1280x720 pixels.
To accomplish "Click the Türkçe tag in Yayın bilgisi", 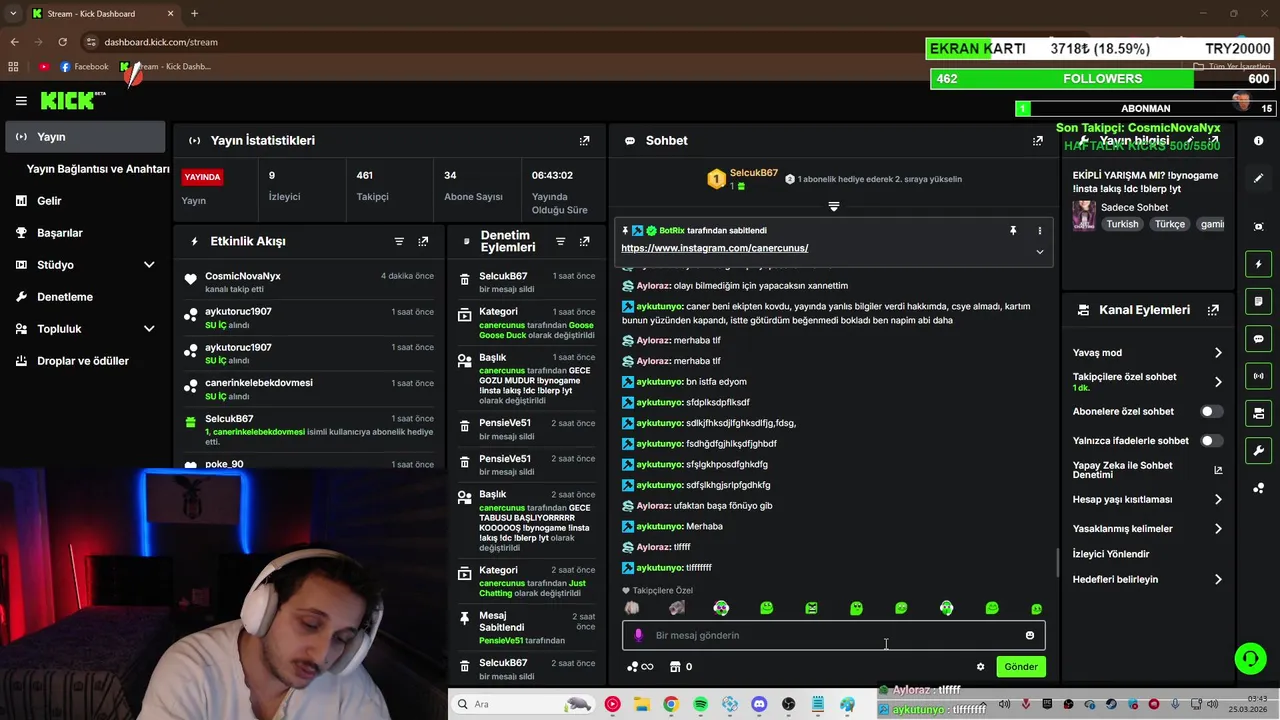I will tap(1170, 224).
